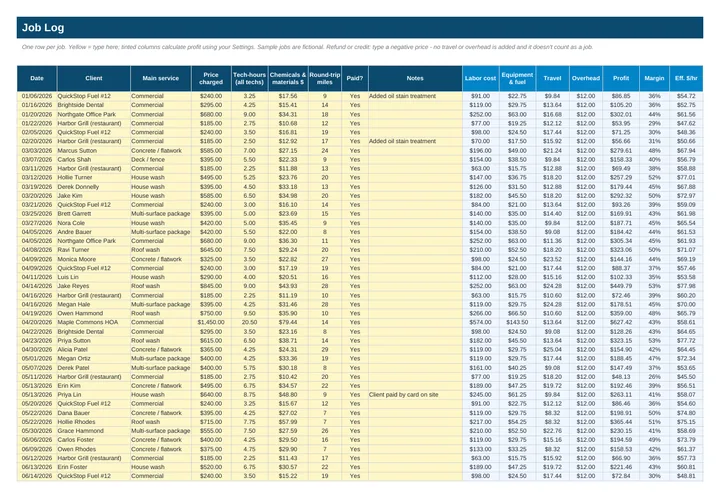Screen dimensions: 720x498
Task: Select the Derek Patel client cell
Action: (x=94, y=368)
